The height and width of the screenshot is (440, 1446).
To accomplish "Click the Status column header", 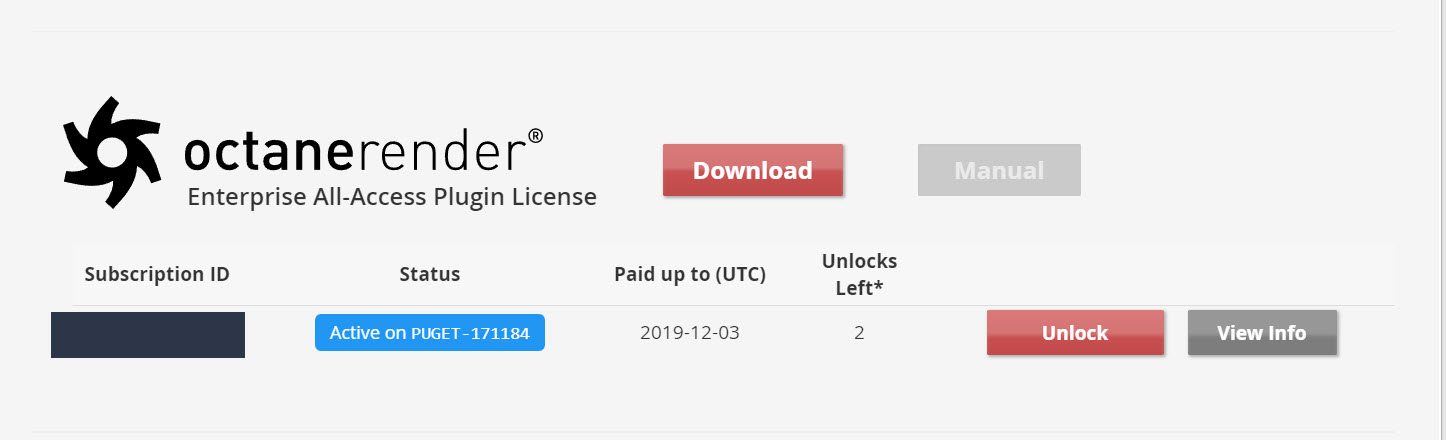I will point(429,274).
